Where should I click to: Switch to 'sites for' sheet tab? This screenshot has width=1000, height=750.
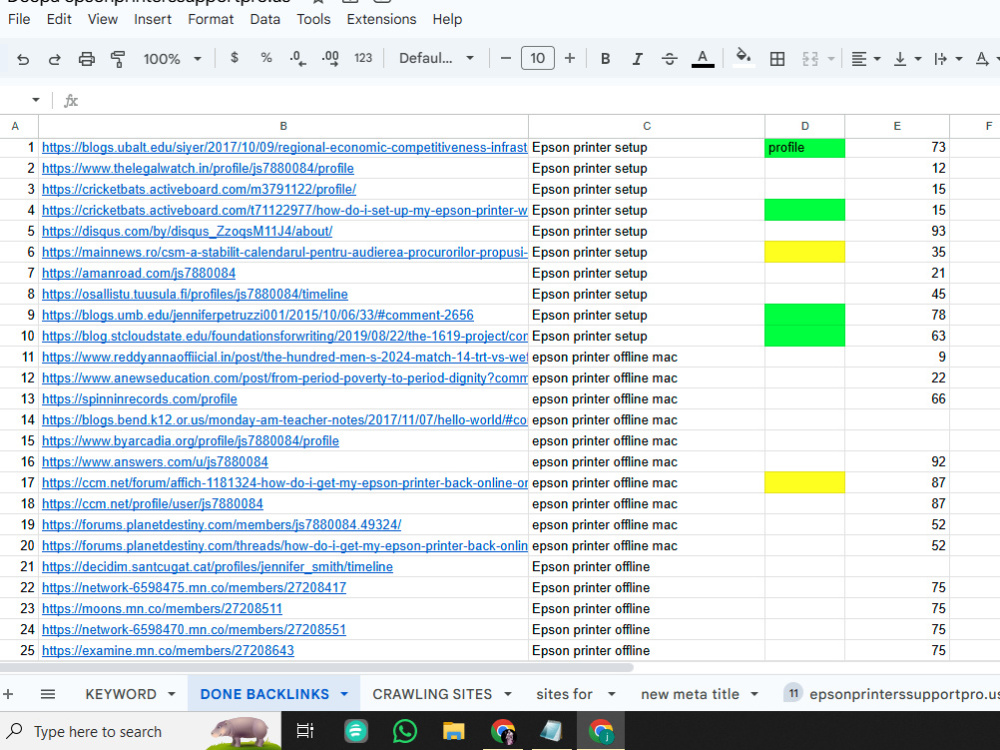click(564, 694)
